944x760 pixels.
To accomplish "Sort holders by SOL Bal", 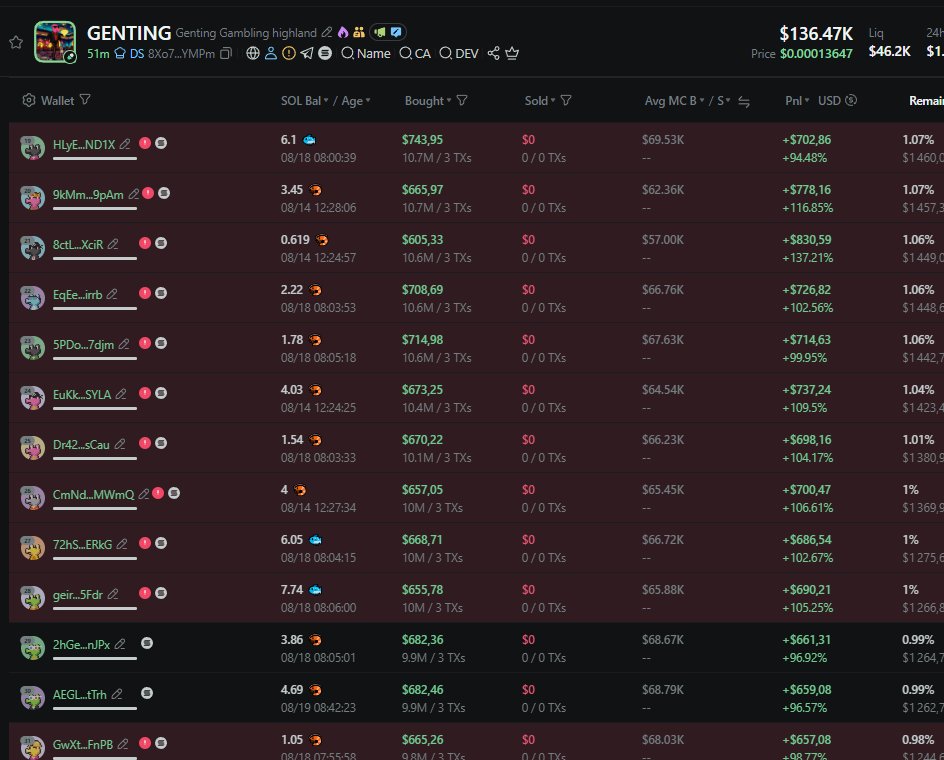I will point(305,101).
